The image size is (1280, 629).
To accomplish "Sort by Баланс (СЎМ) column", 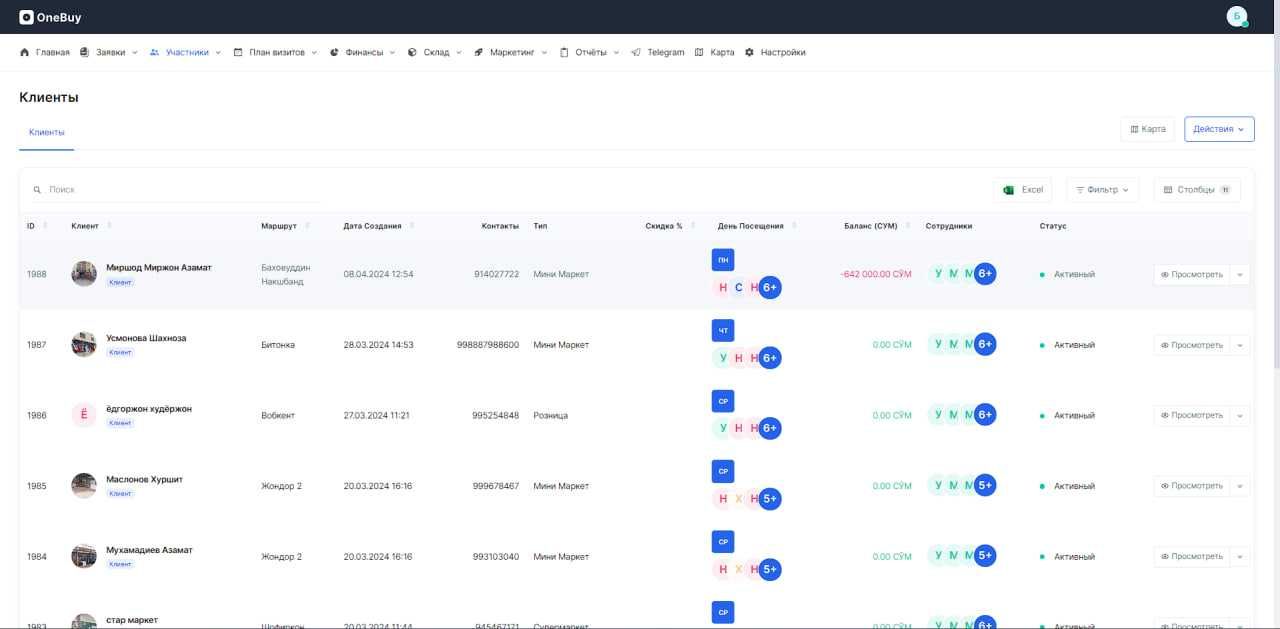I will (876, 226).
